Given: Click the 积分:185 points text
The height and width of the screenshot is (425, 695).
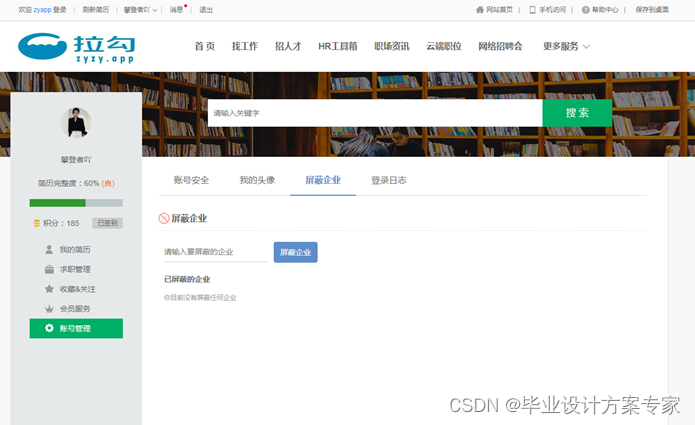Looking at the screenshot, I should 61,223.
